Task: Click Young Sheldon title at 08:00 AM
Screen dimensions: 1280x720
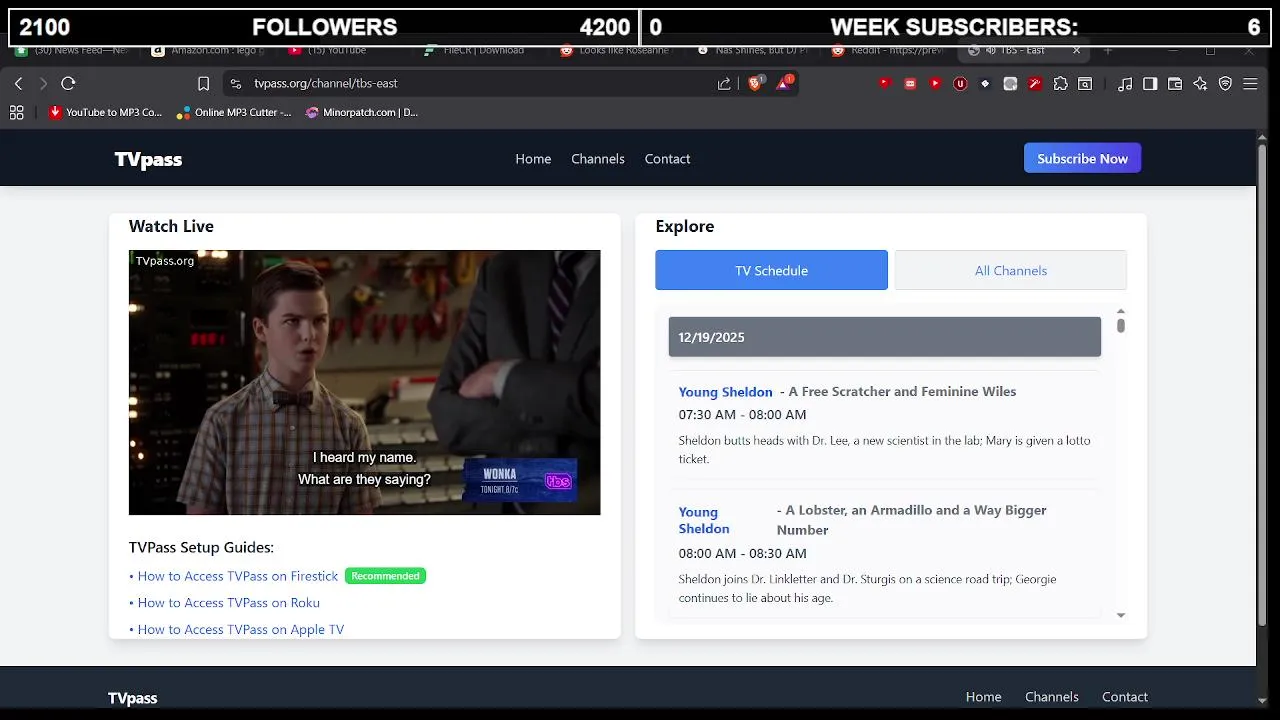Action: [x=704, y=520]
